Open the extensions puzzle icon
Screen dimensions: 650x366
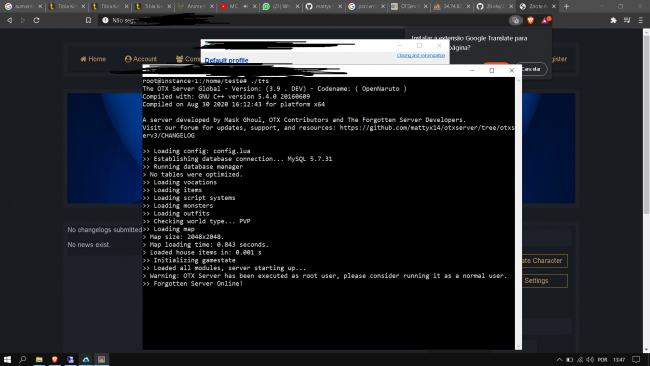[614, 20]
